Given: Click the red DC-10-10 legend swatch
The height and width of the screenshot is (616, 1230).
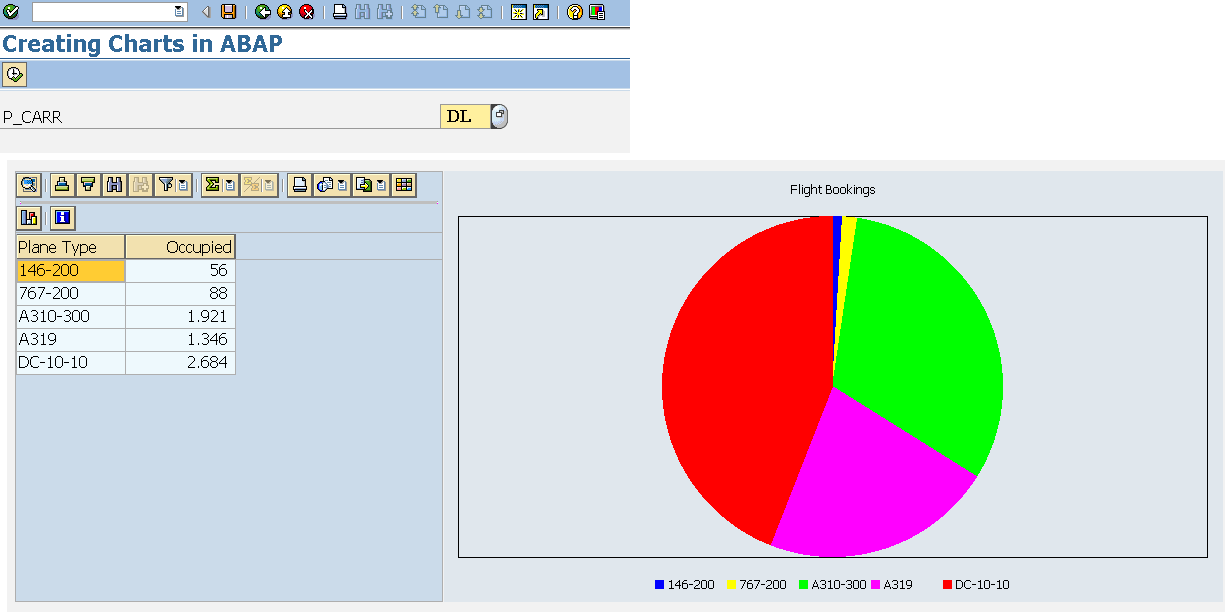Looking at the screenshot, I should (947, 585).
